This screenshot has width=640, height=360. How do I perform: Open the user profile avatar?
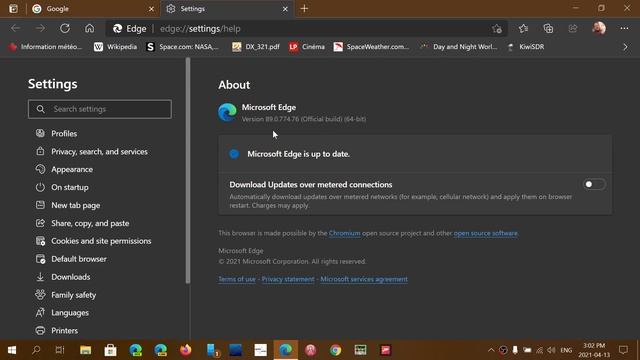click(599, 28)
